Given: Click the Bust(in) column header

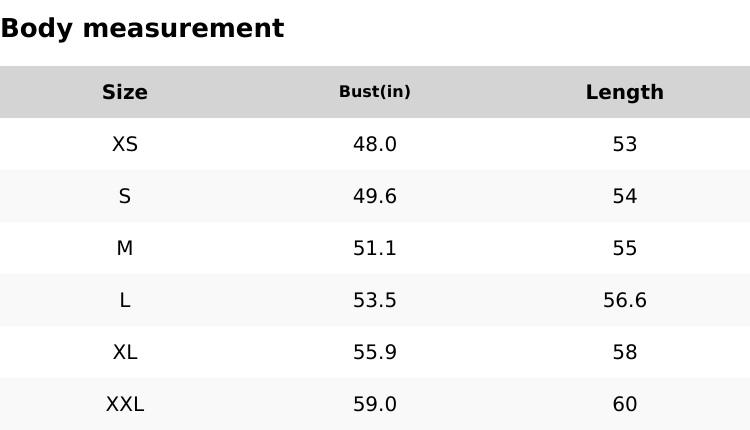Looking at the screenshot, I should pos(375,92).
